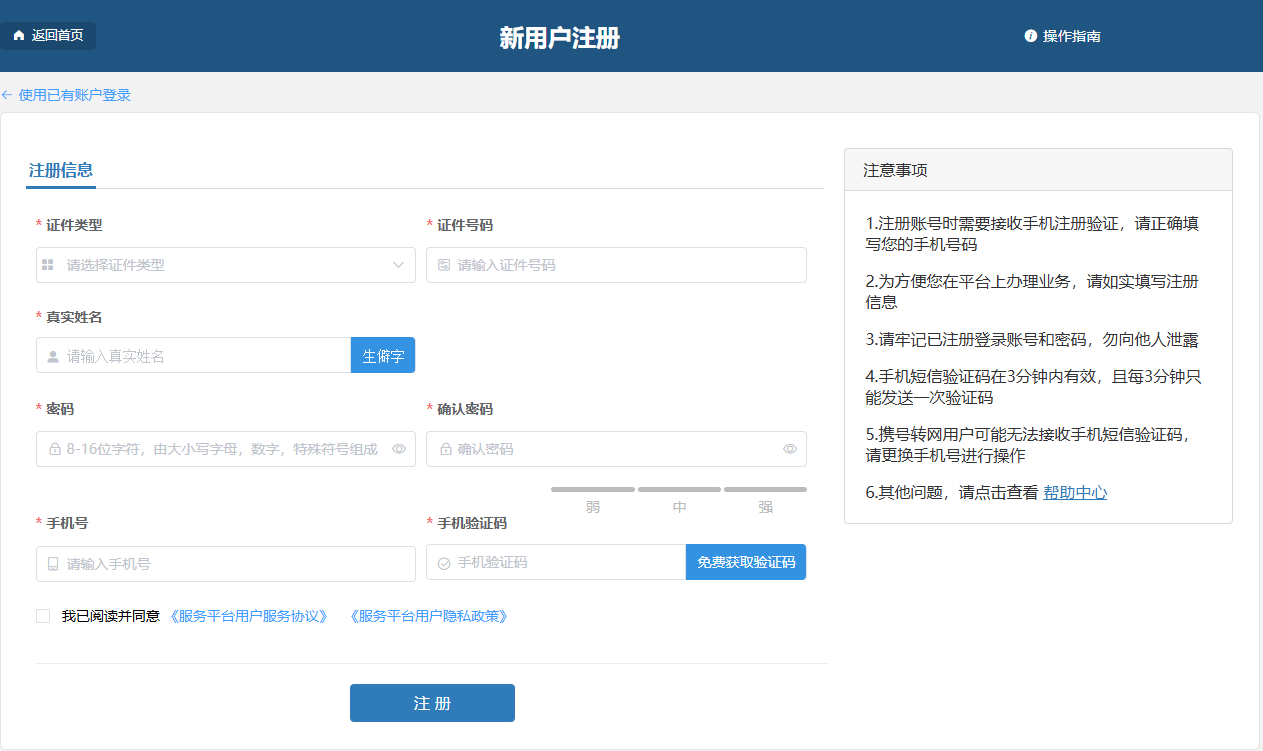Click the back arrow icon before 使用已有账户登录
This screenshot has height=751, width=1263.
pos(7,95)
